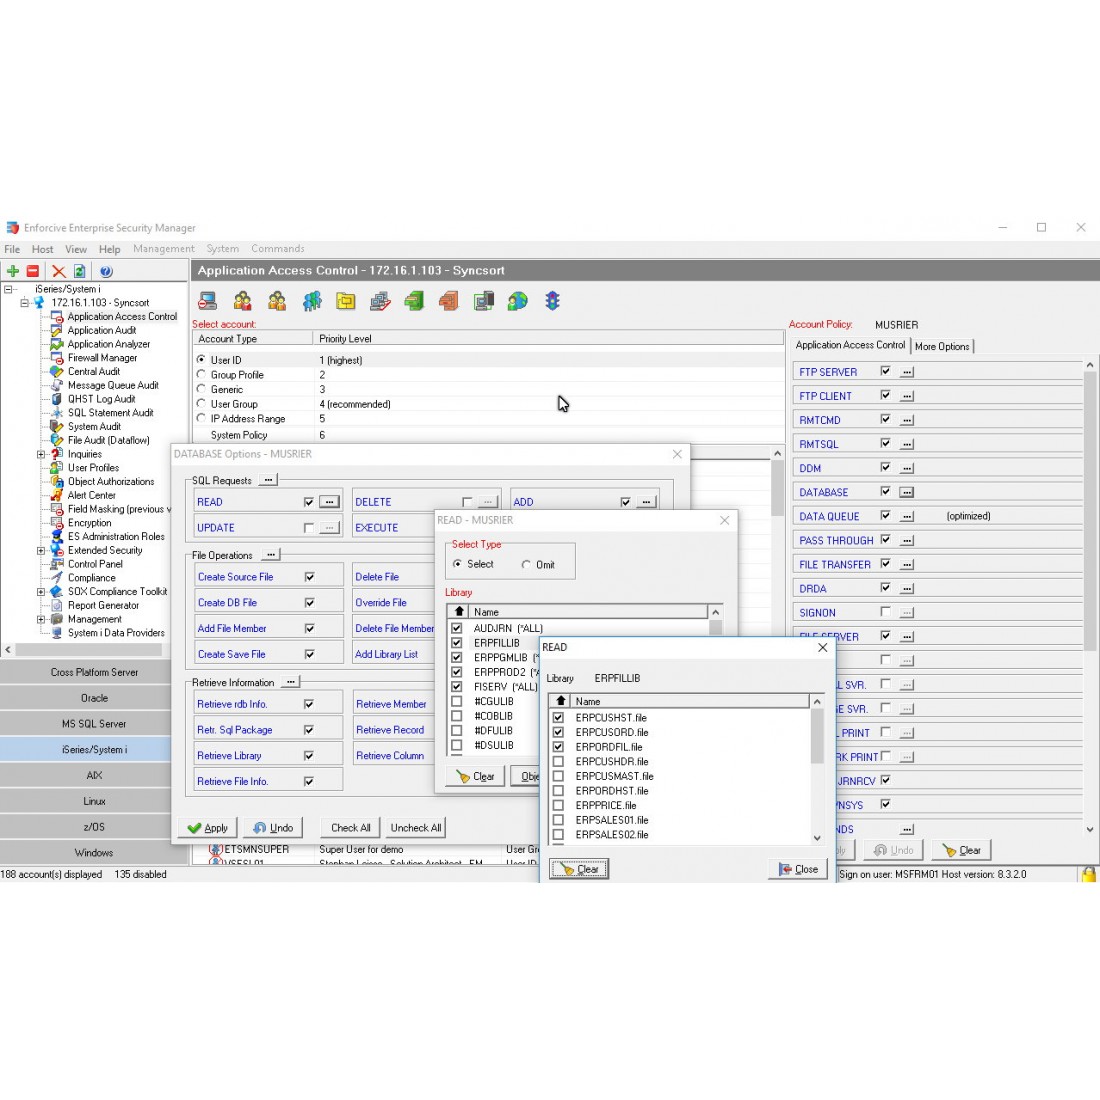Screen dimensions: 1100x1100
Task: Click the file list vertical scrollbar in READ window
Action: tap(817, 770)
